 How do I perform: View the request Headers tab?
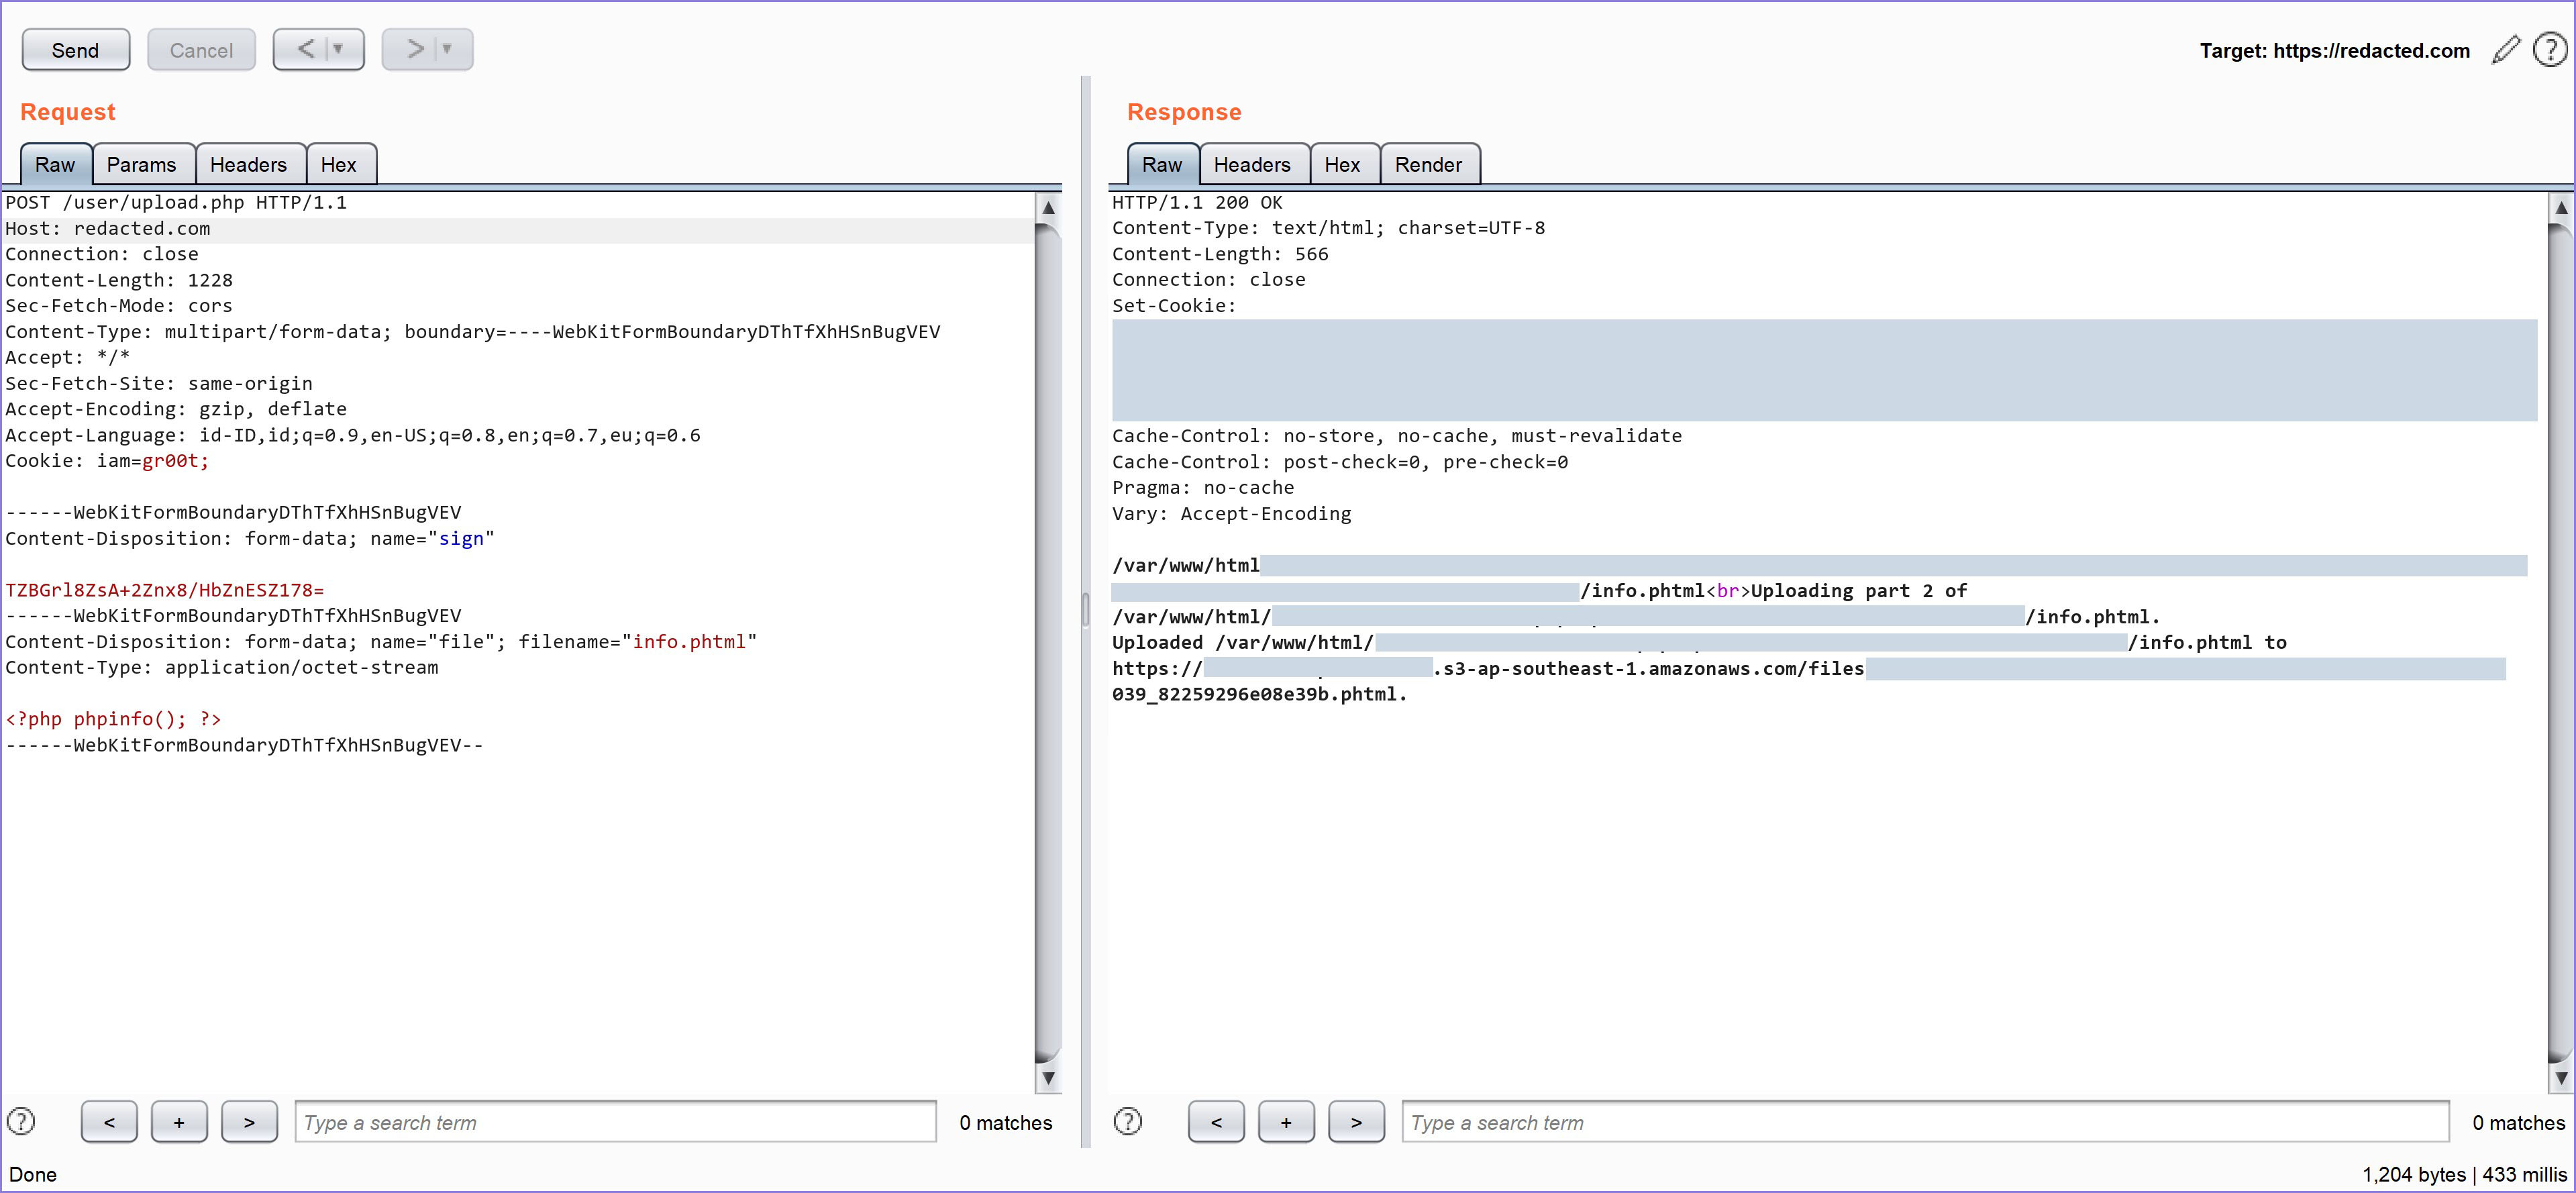pos(250,164)
